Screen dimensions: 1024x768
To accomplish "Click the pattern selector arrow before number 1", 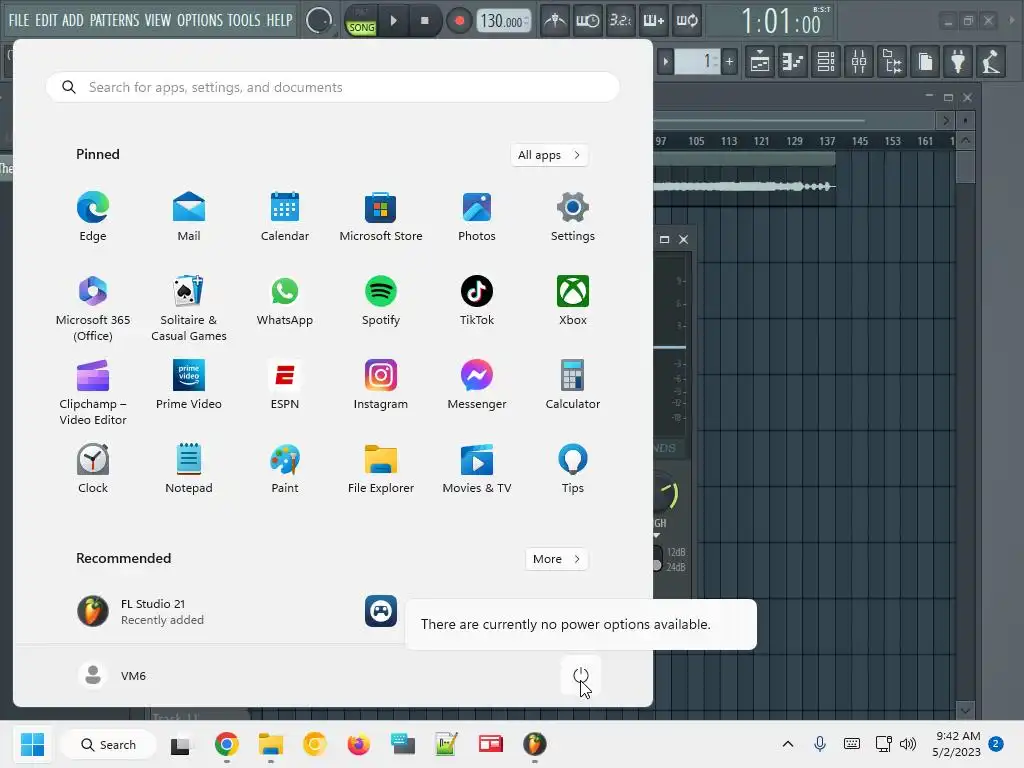I will [x=665, y=62].
